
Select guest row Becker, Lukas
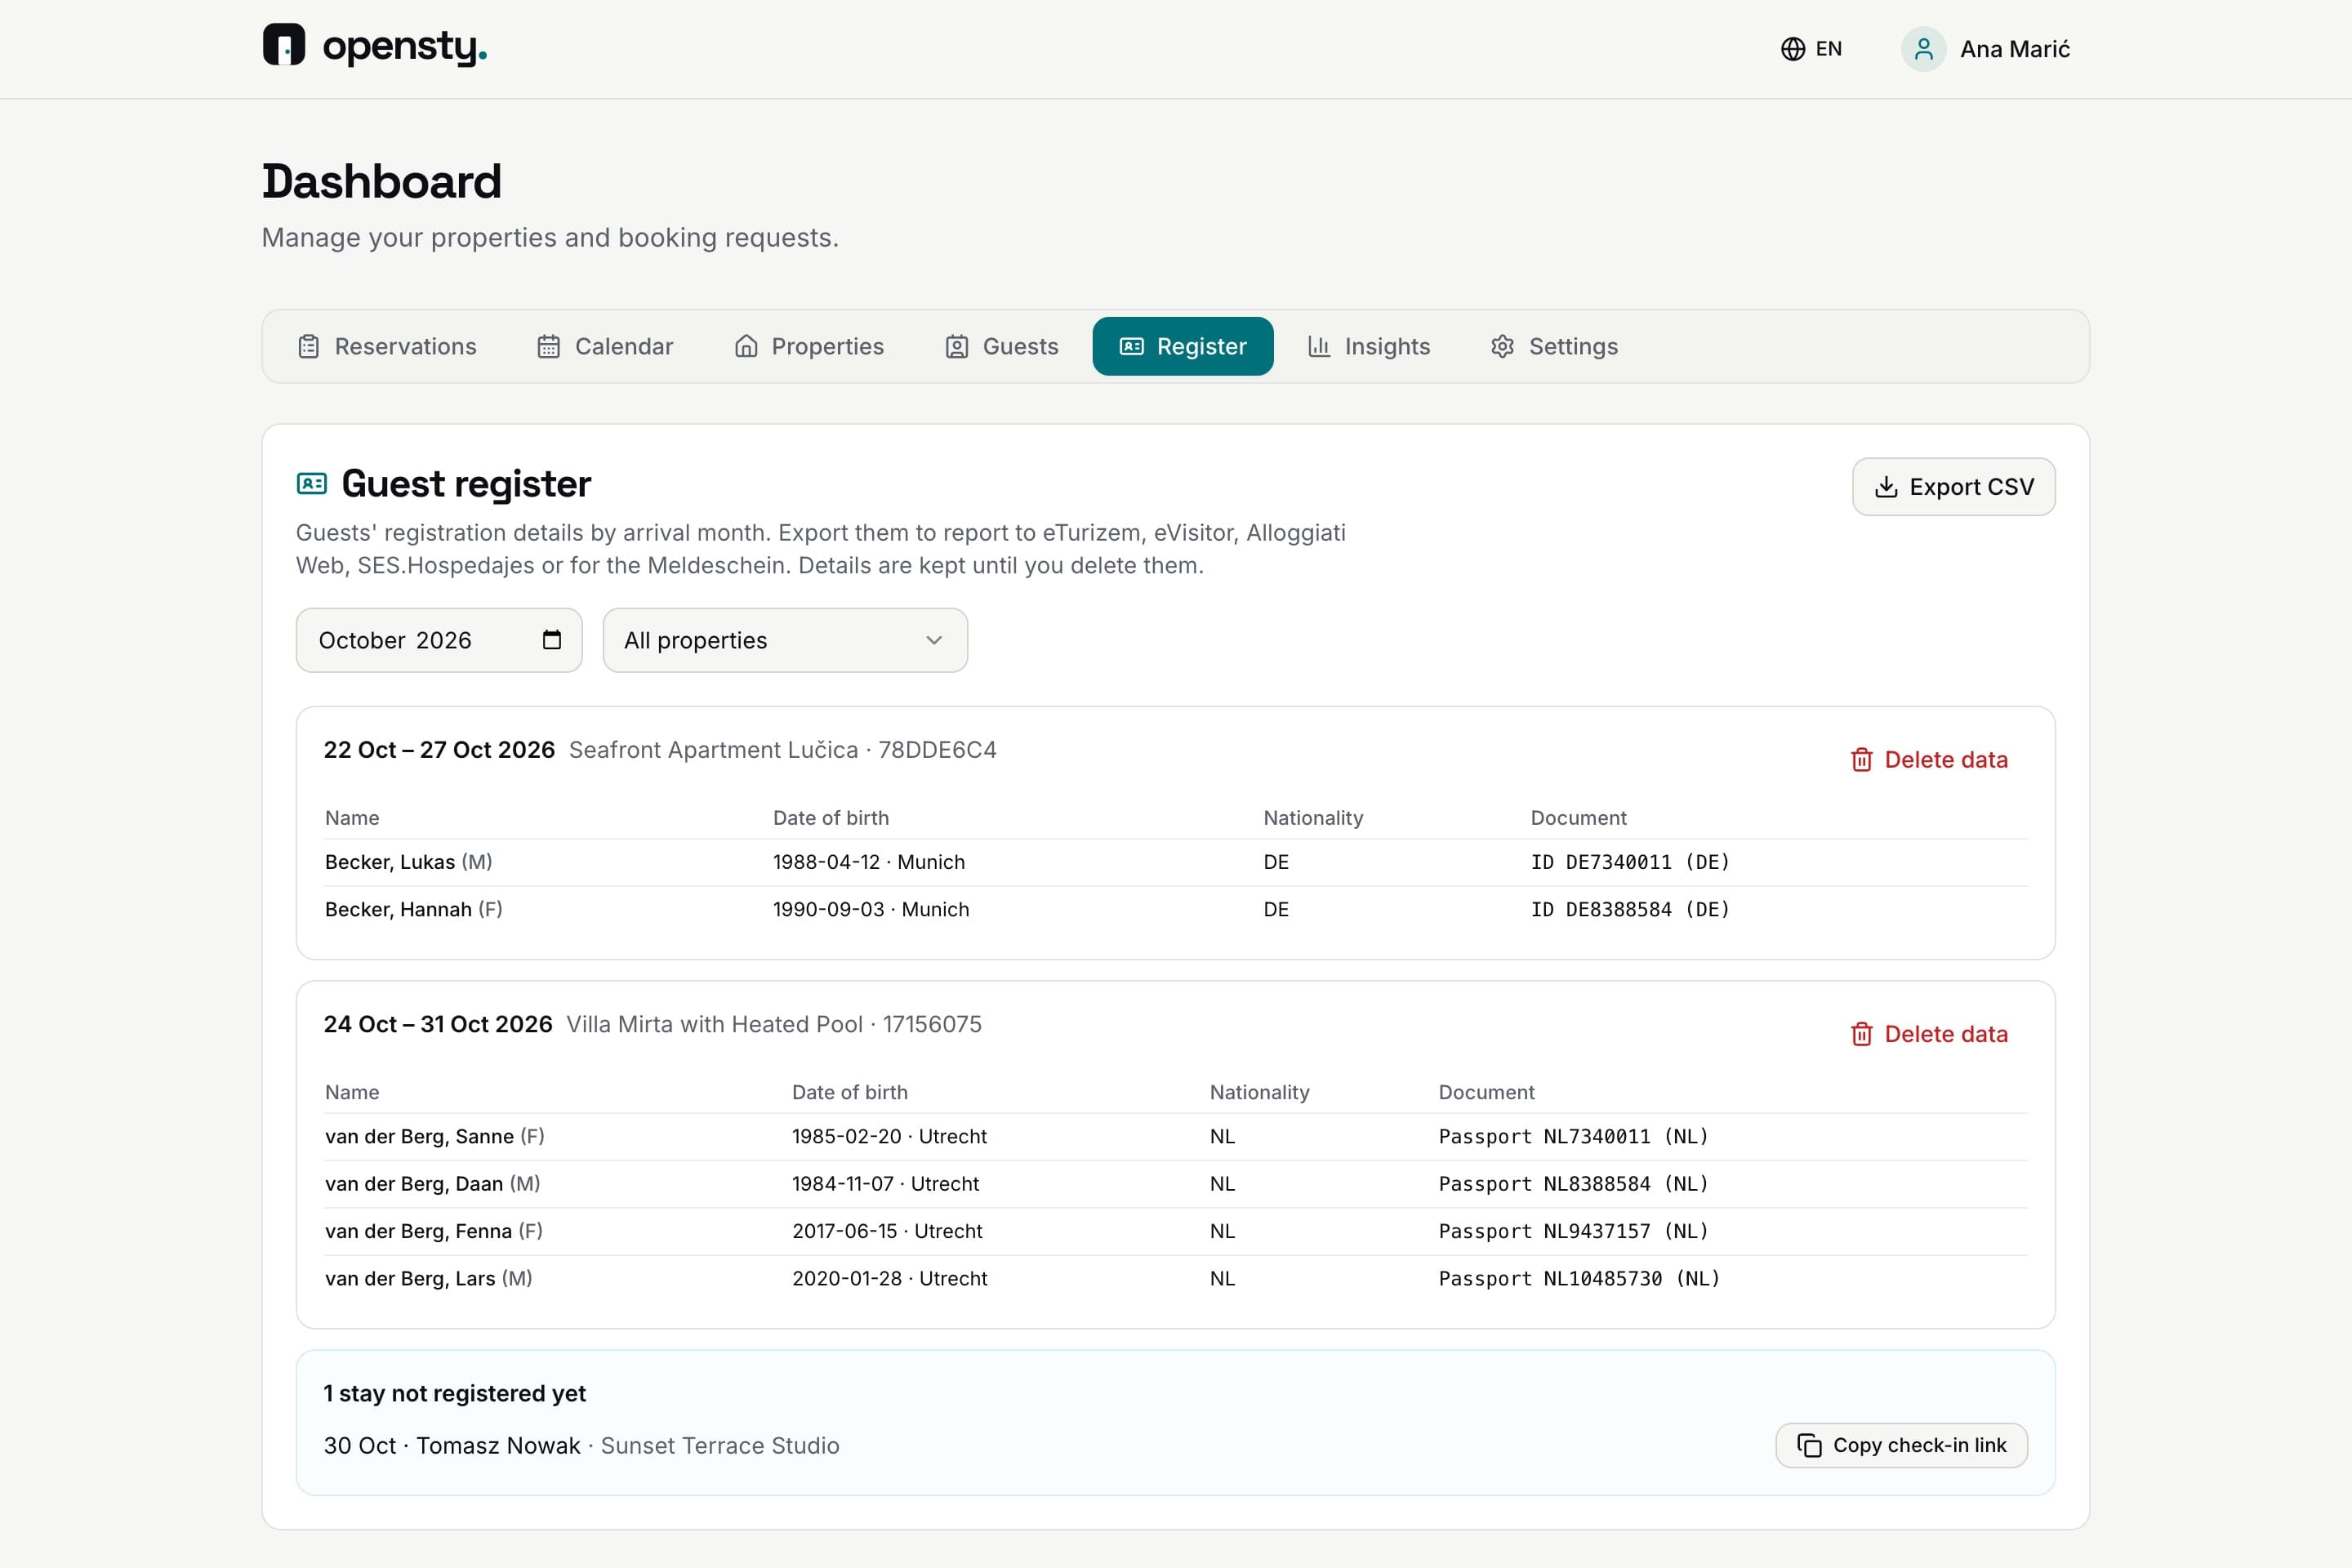1176,862
